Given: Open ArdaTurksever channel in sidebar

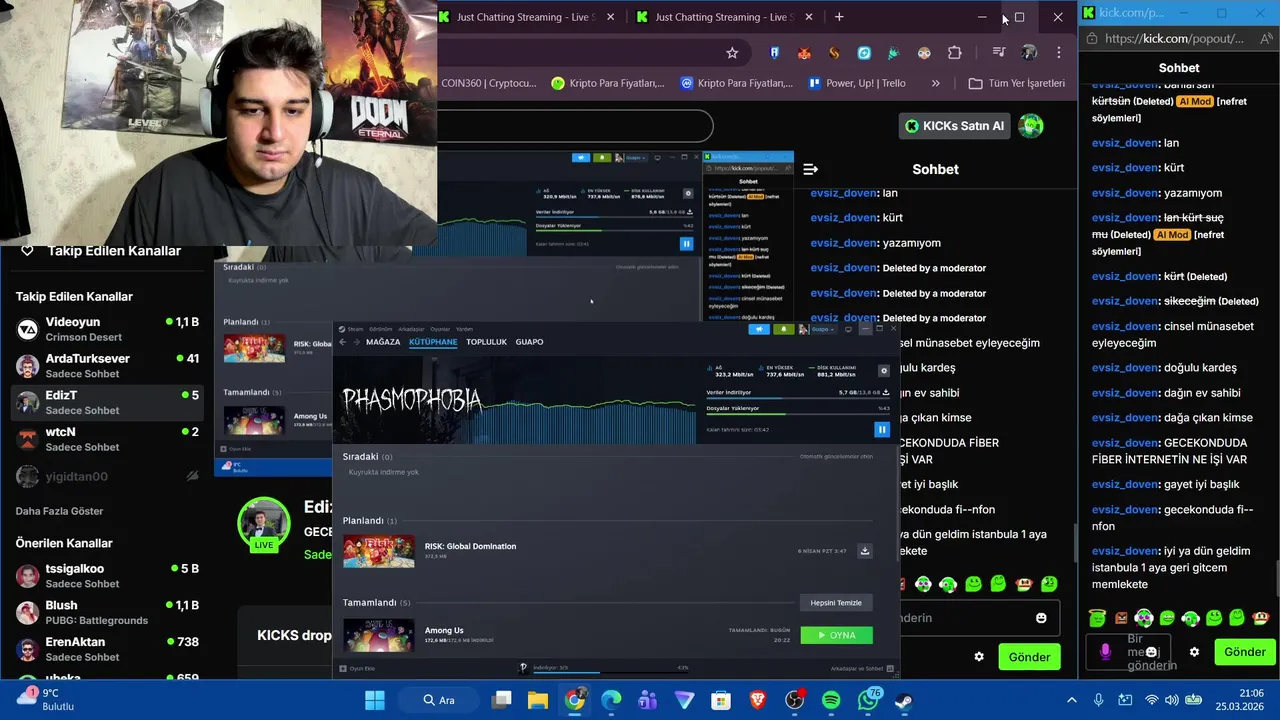Looking at the screenshot, I should pos(108,366).
